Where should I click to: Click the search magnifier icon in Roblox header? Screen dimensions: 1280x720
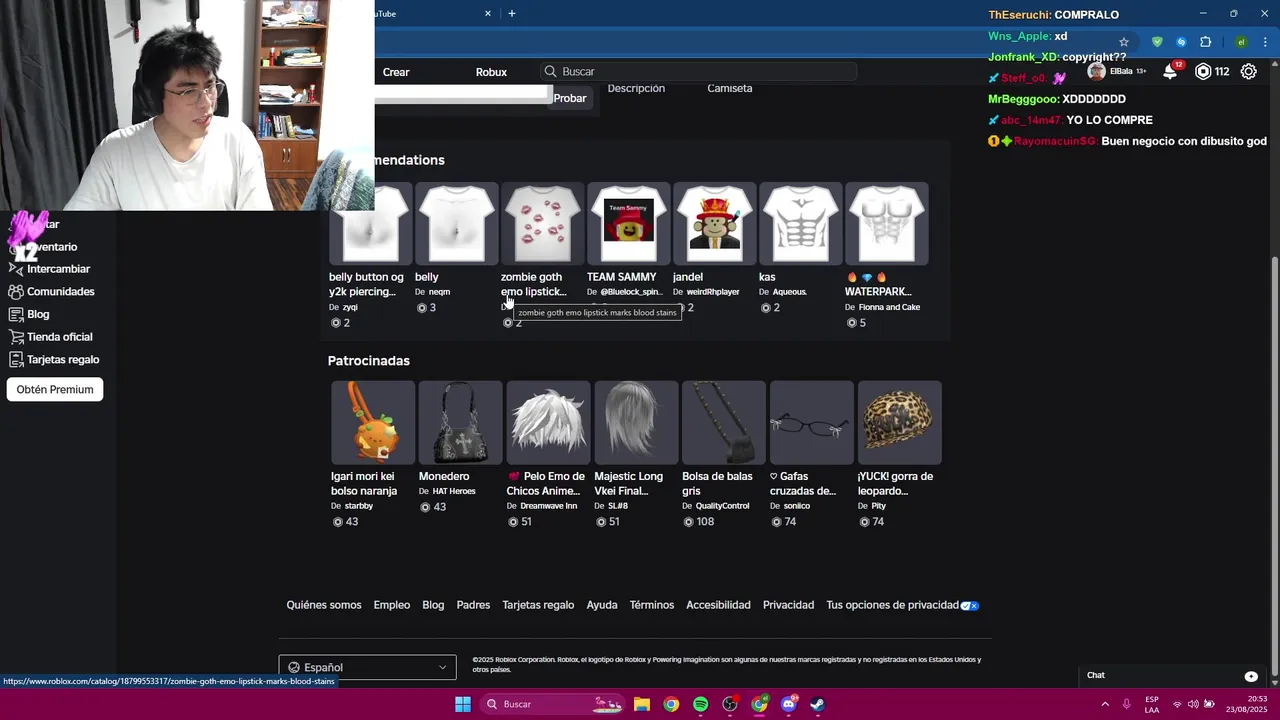tap(550, 71)
